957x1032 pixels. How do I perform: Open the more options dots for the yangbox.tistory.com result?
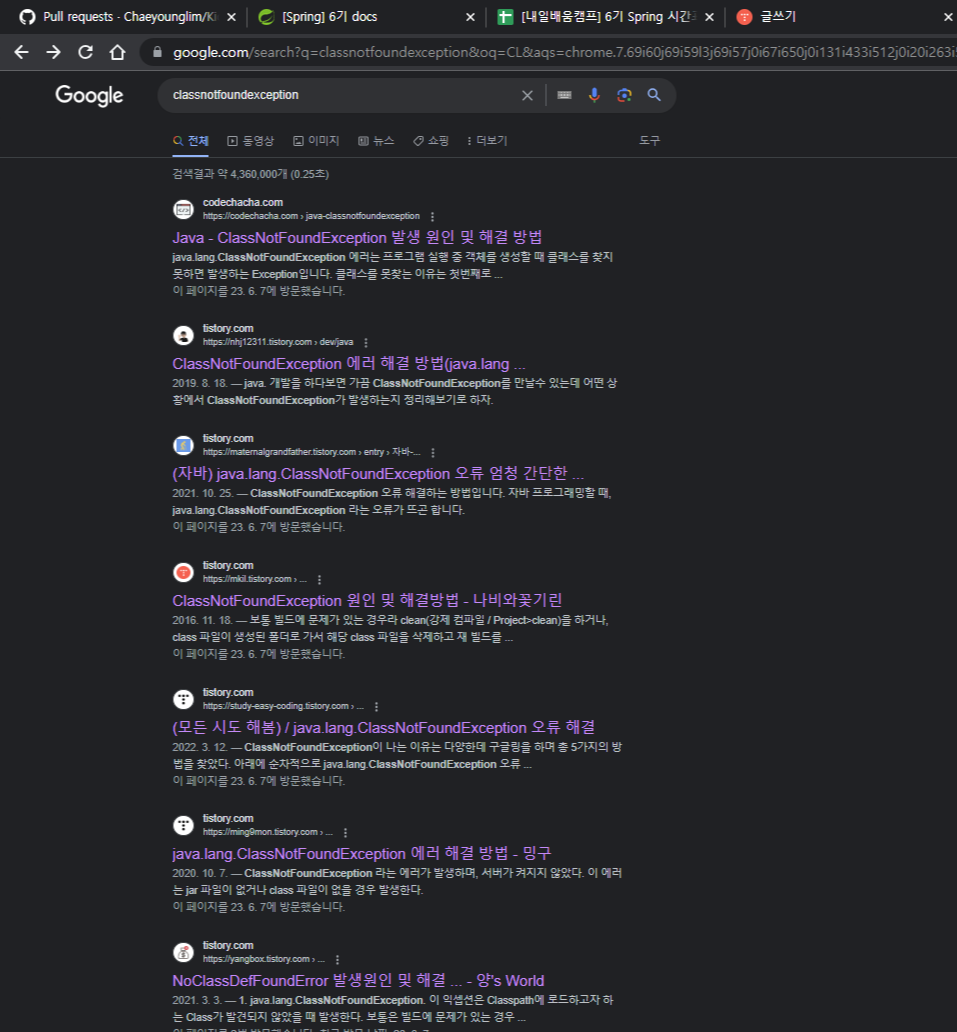click(x=338, y=960)
